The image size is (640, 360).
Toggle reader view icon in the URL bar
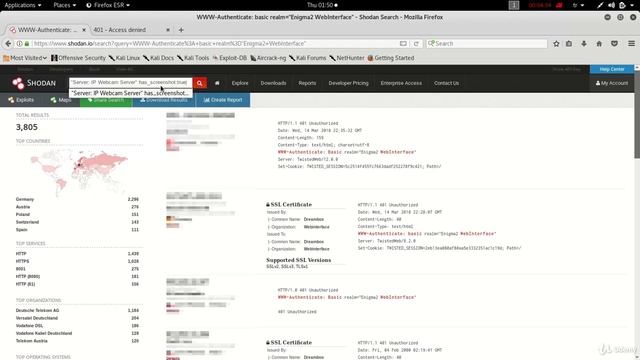point(403,44)
